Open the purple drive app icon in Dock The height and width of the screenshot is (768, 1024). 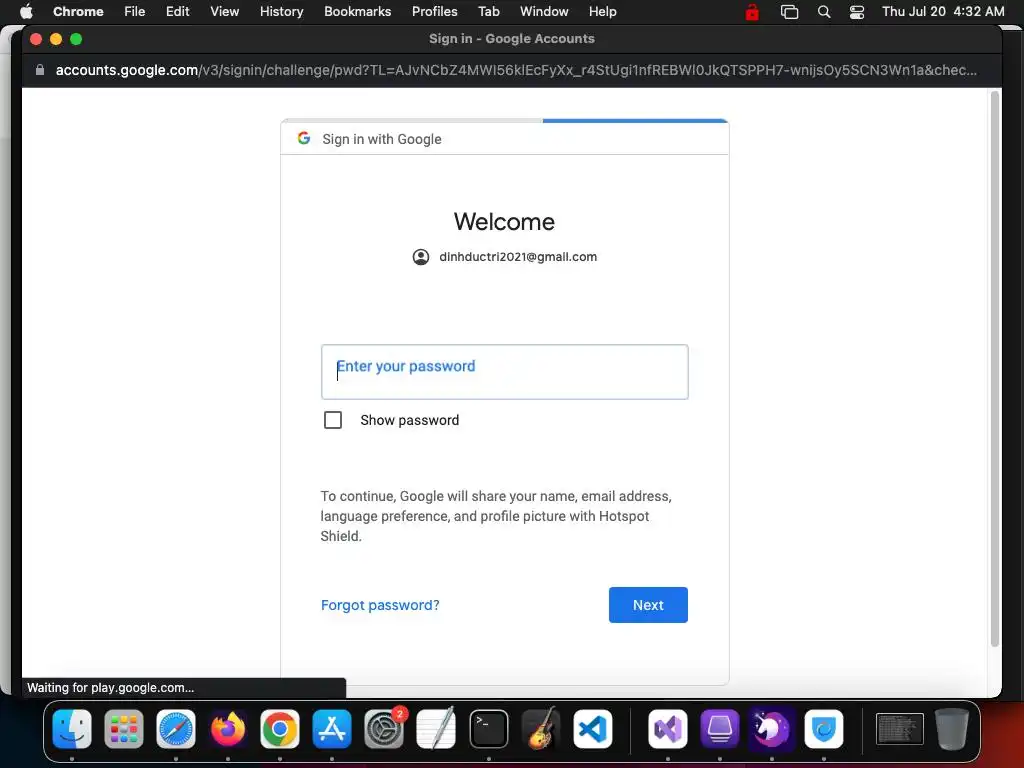pyautogui.click(x=720, y=729)
